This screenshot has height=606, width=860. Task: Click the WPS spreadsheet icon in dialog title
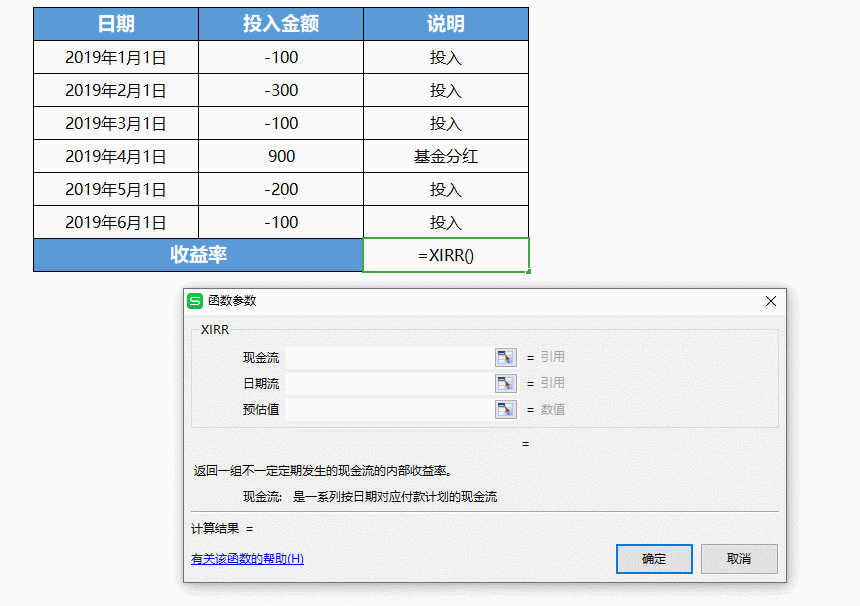click(x=195, y=301)
